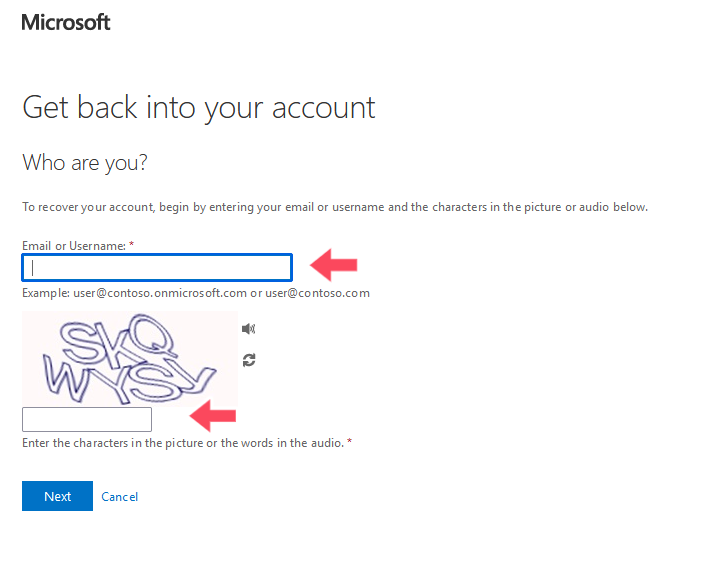Screen dimensions: 707x577
Task: Cancel the account recovery via the Cancel link
Action: click(x=119, y=497)
